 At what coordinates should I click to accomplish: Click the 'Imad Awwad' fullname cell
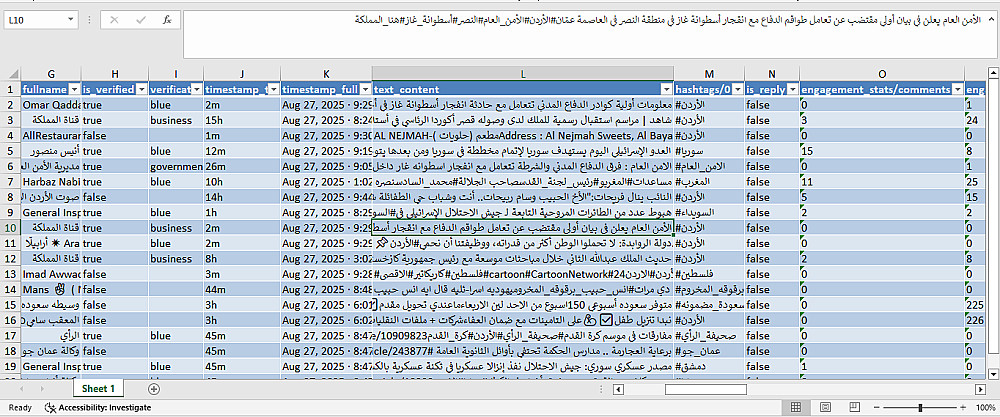tap(51, 274)
